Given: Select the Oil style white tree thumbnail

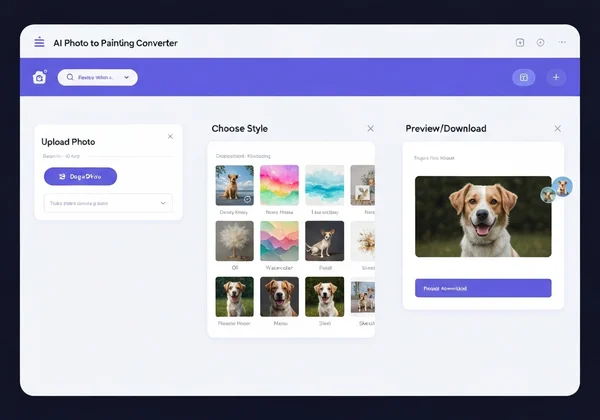Looking at the screenshot, I should [x=235, y=241].
